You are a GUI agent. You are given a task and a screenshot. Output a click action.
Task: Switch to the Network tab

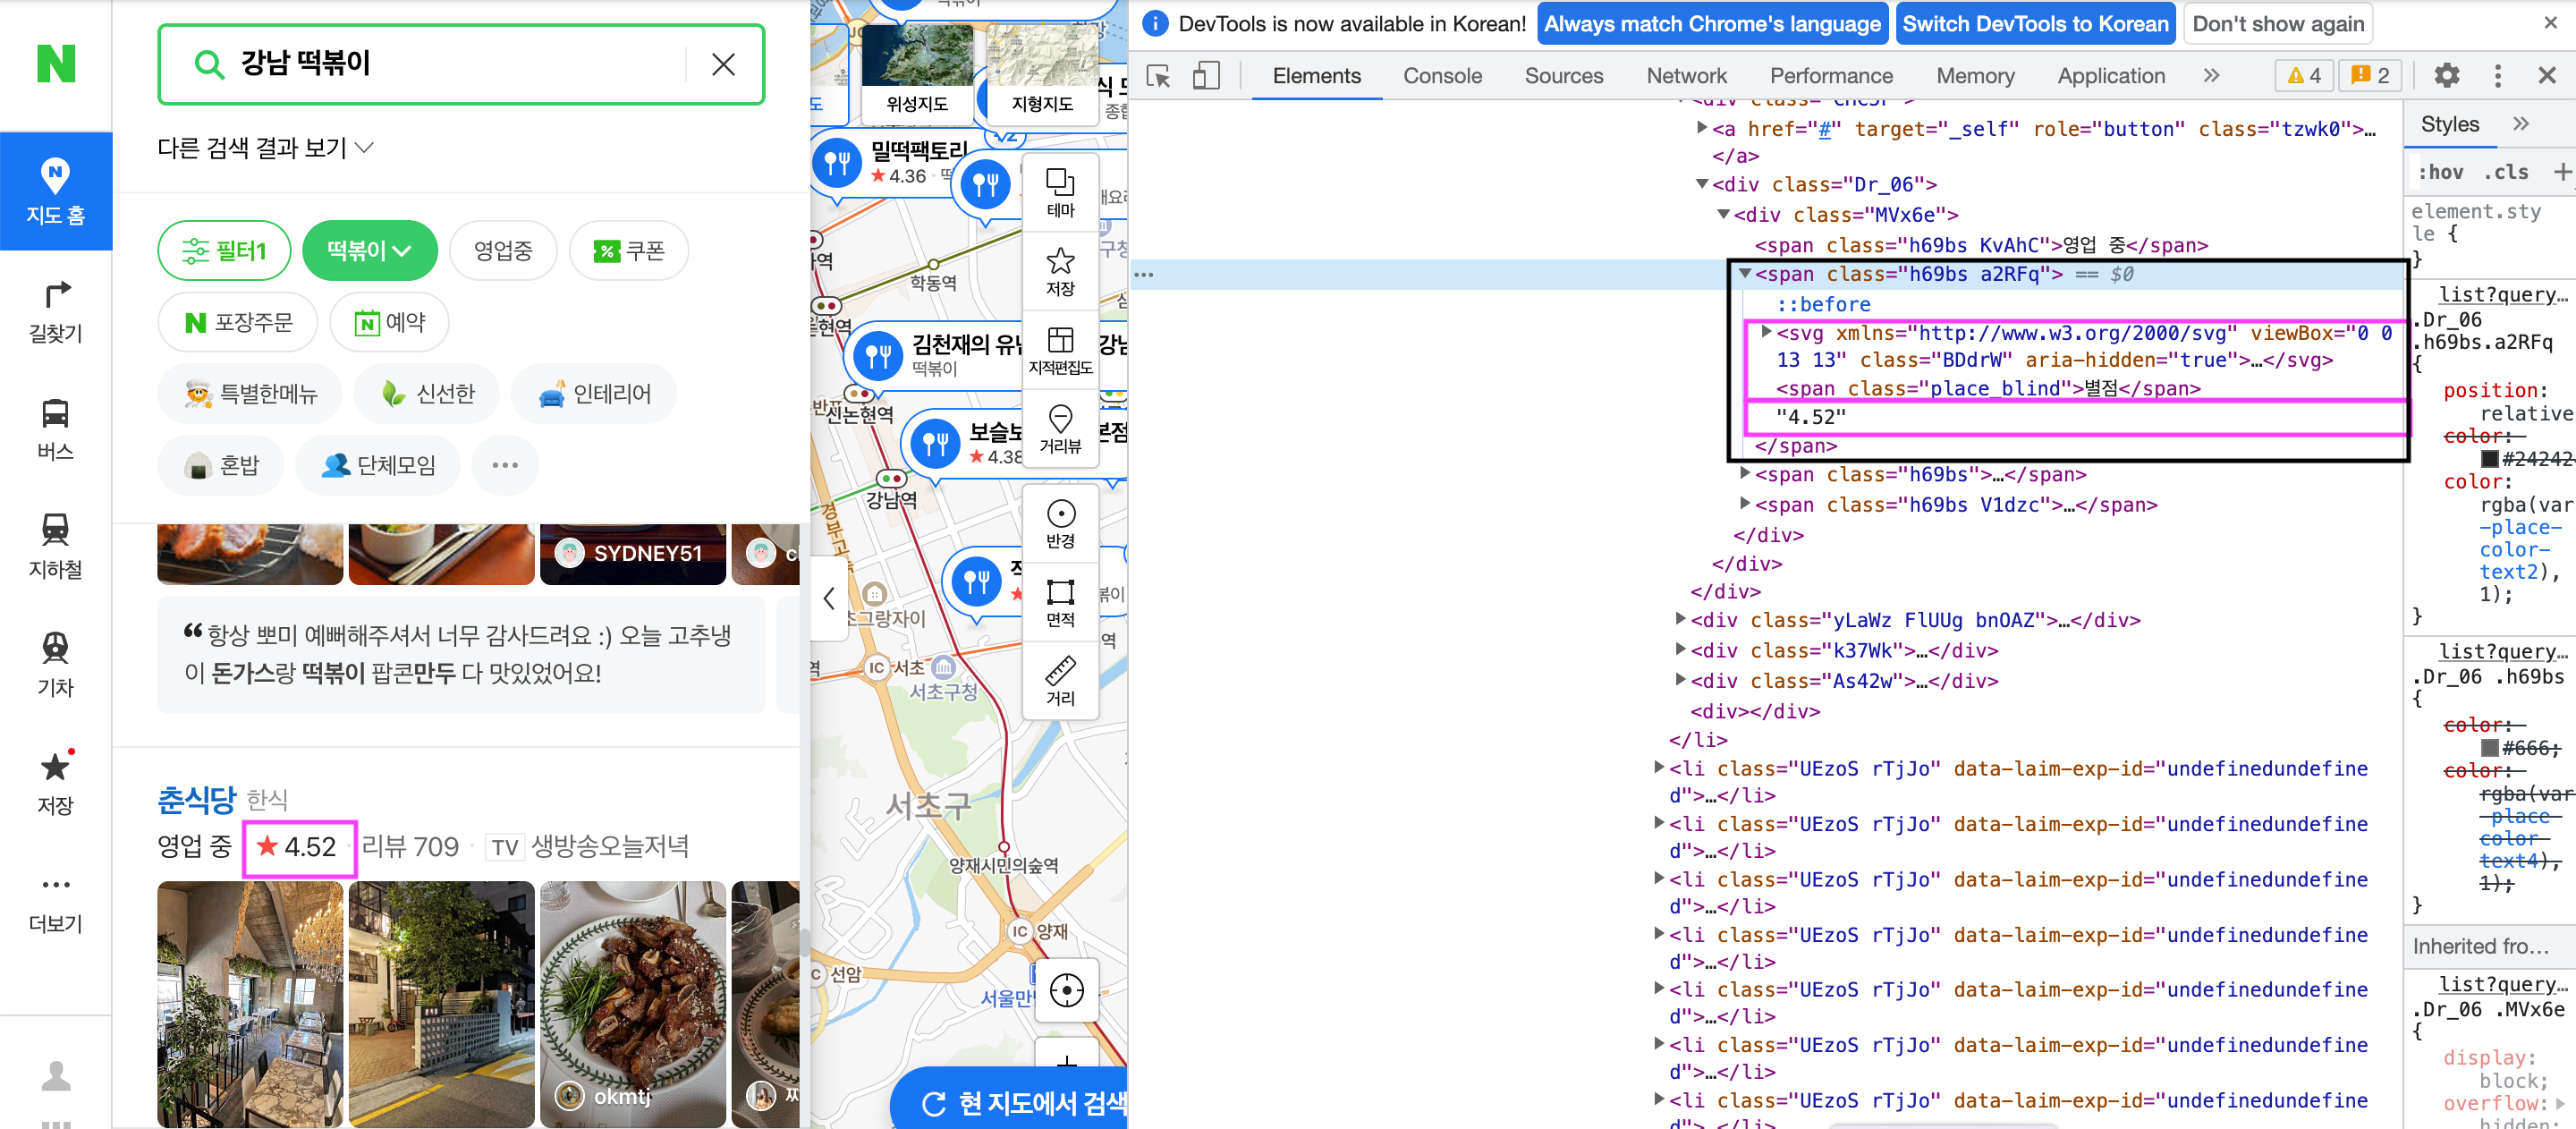tap(1686, 76)
